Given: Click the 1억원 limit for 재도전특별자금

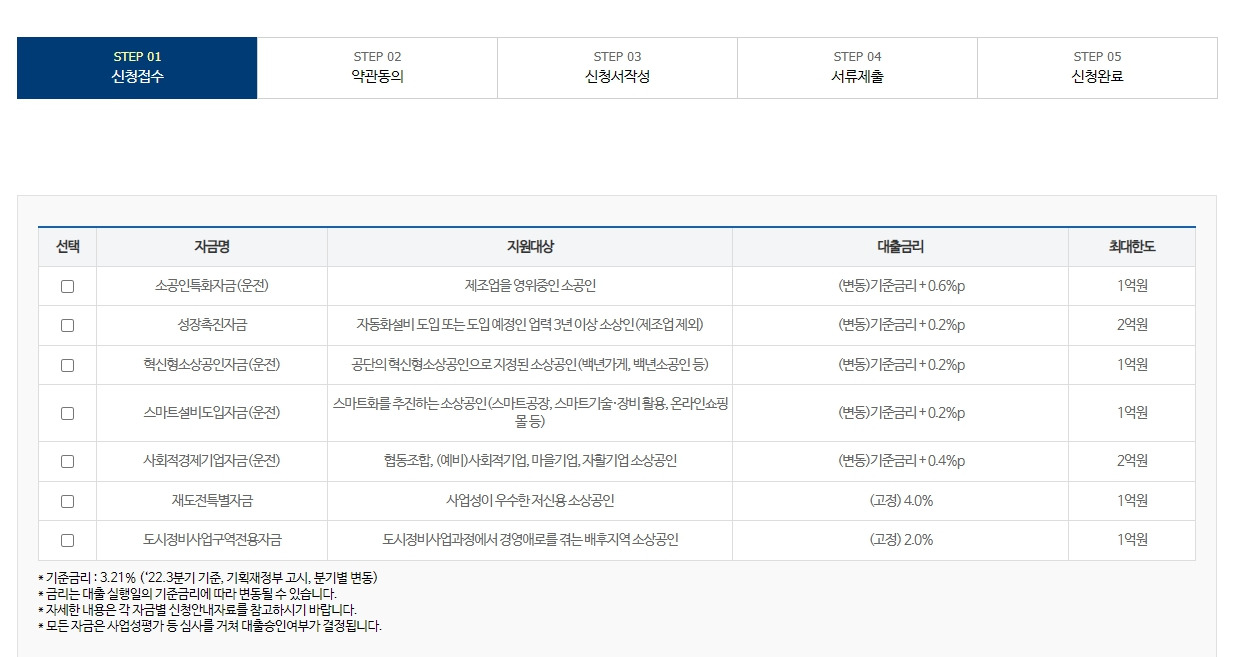Looking at the screenshot, I should click(x=1132, y=501).
